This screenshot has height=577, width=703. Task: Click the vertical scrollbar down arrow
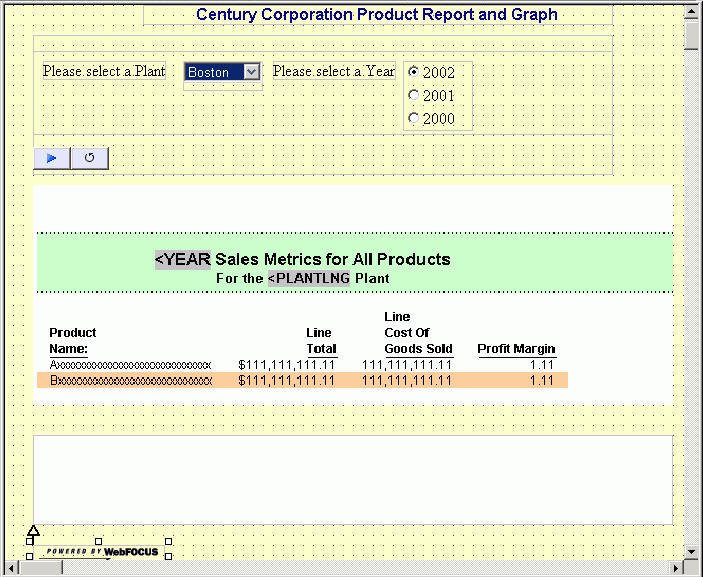[691, 551]
